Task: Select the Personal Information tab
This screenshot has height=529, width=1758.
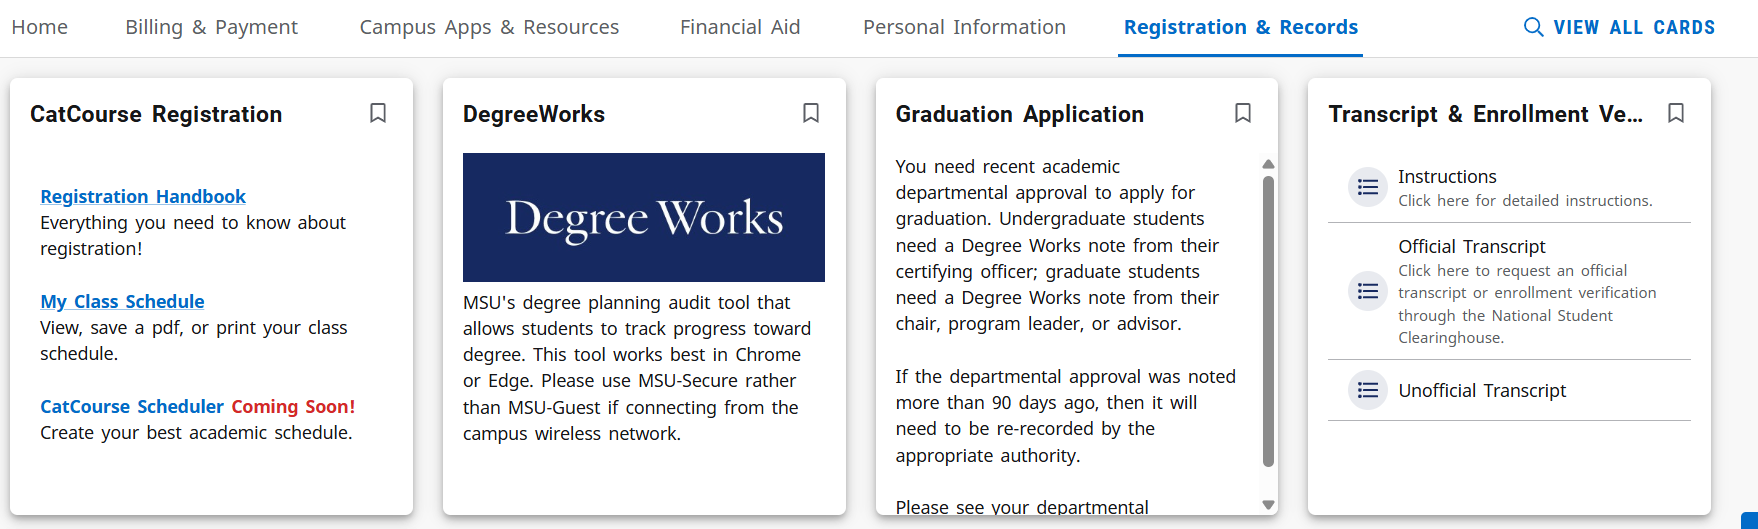Action: tap(964, 27)
